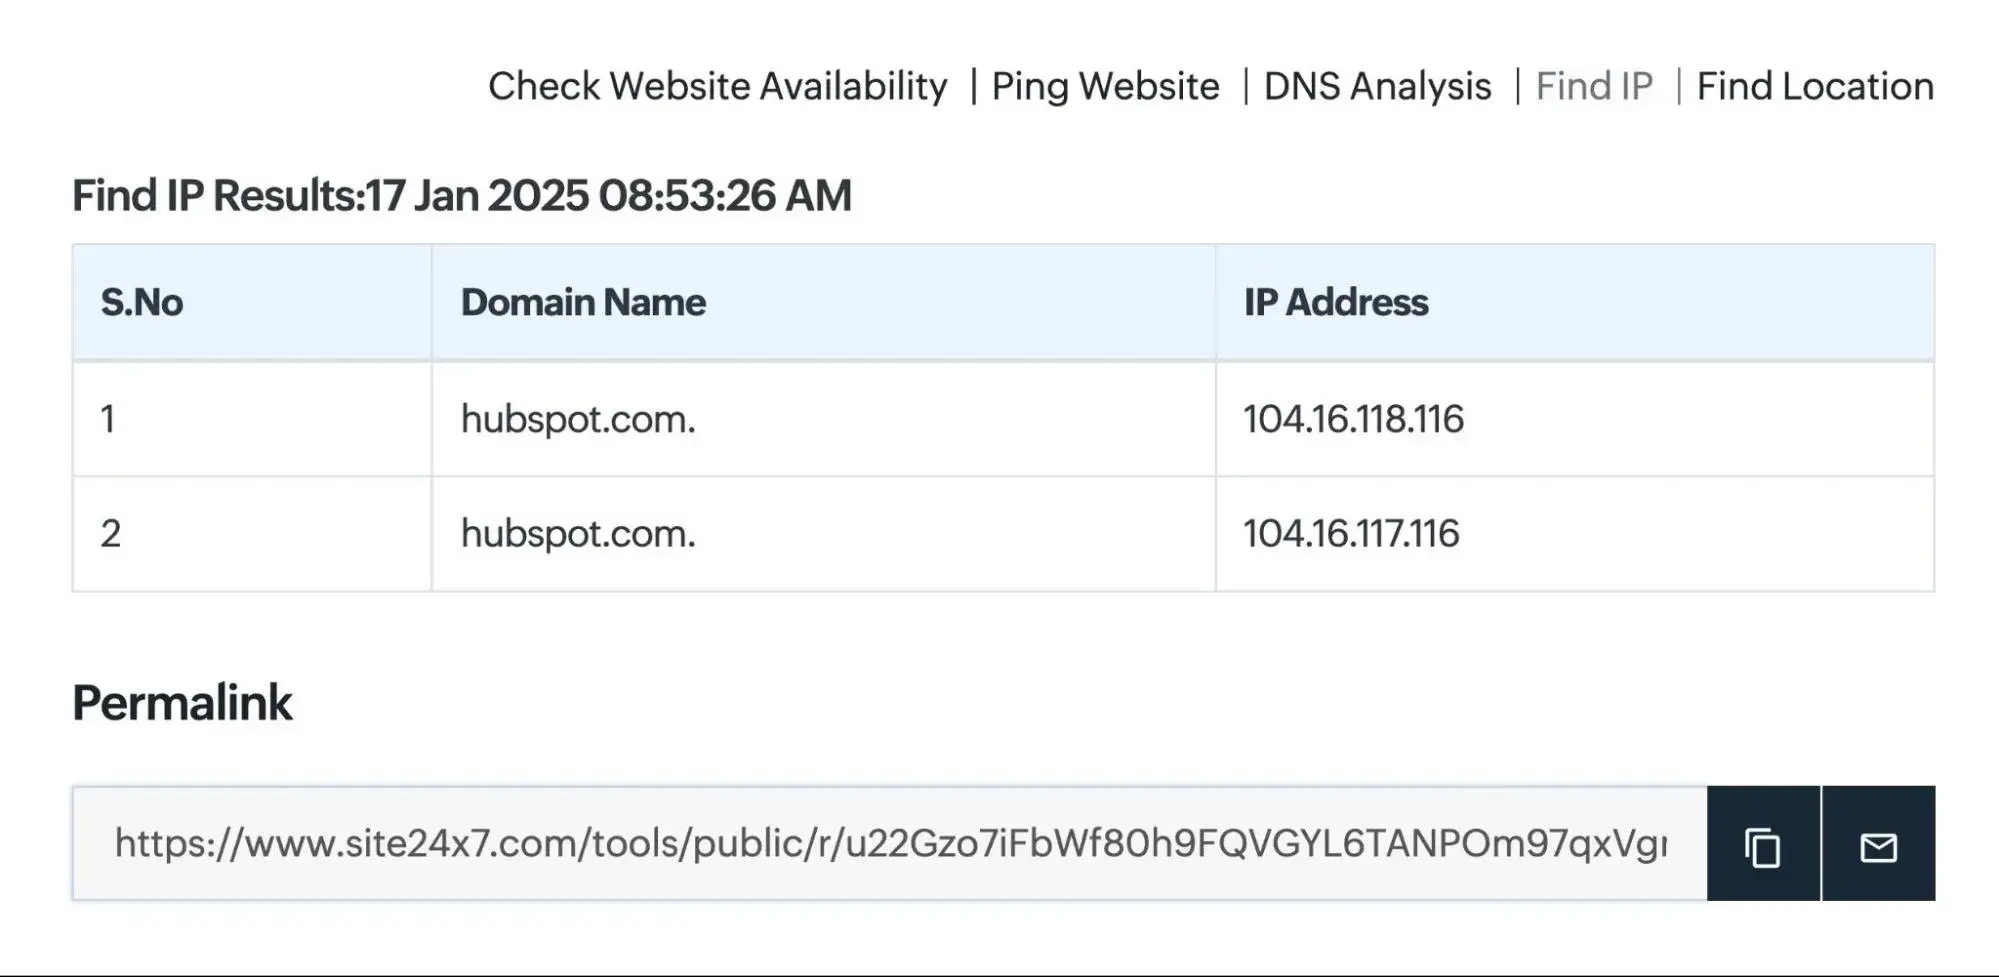
Task: Click the S.No column header
Action: pos(142,303)
